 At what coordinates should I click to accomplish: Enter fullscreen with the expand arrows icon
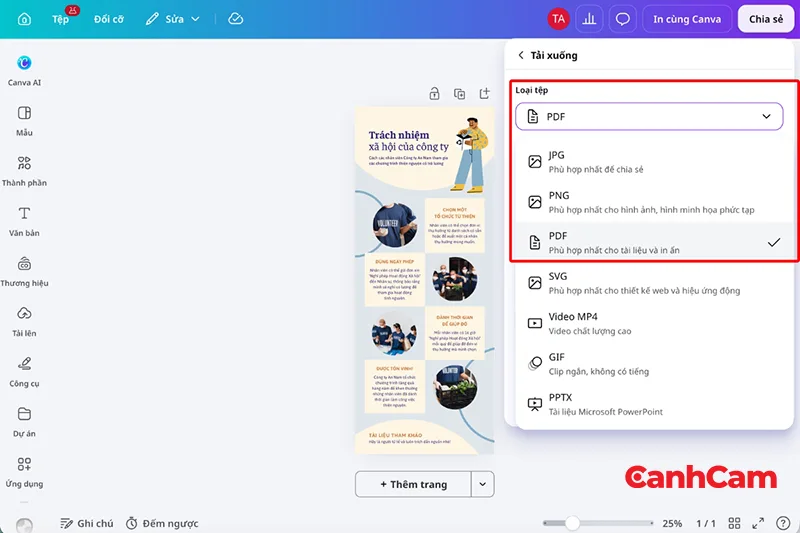click(758, 523)
